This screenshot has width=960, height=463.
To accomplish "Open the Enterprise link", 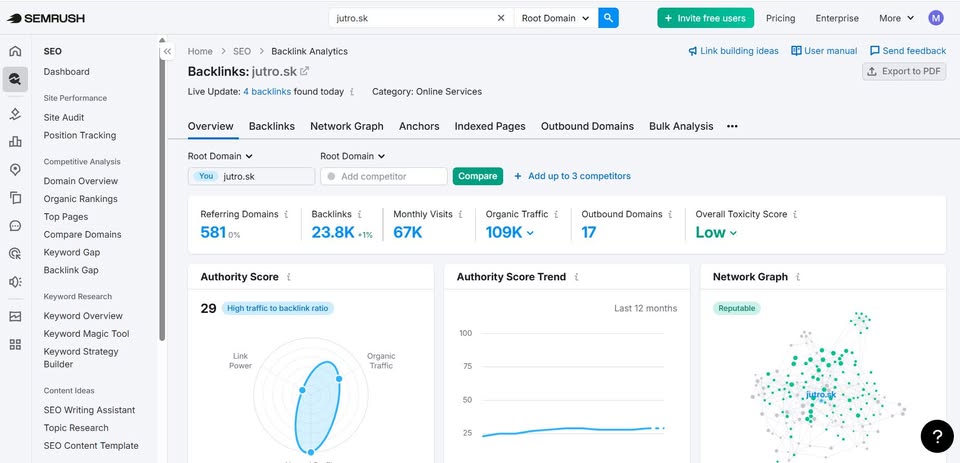I will [x=837, y=18].
